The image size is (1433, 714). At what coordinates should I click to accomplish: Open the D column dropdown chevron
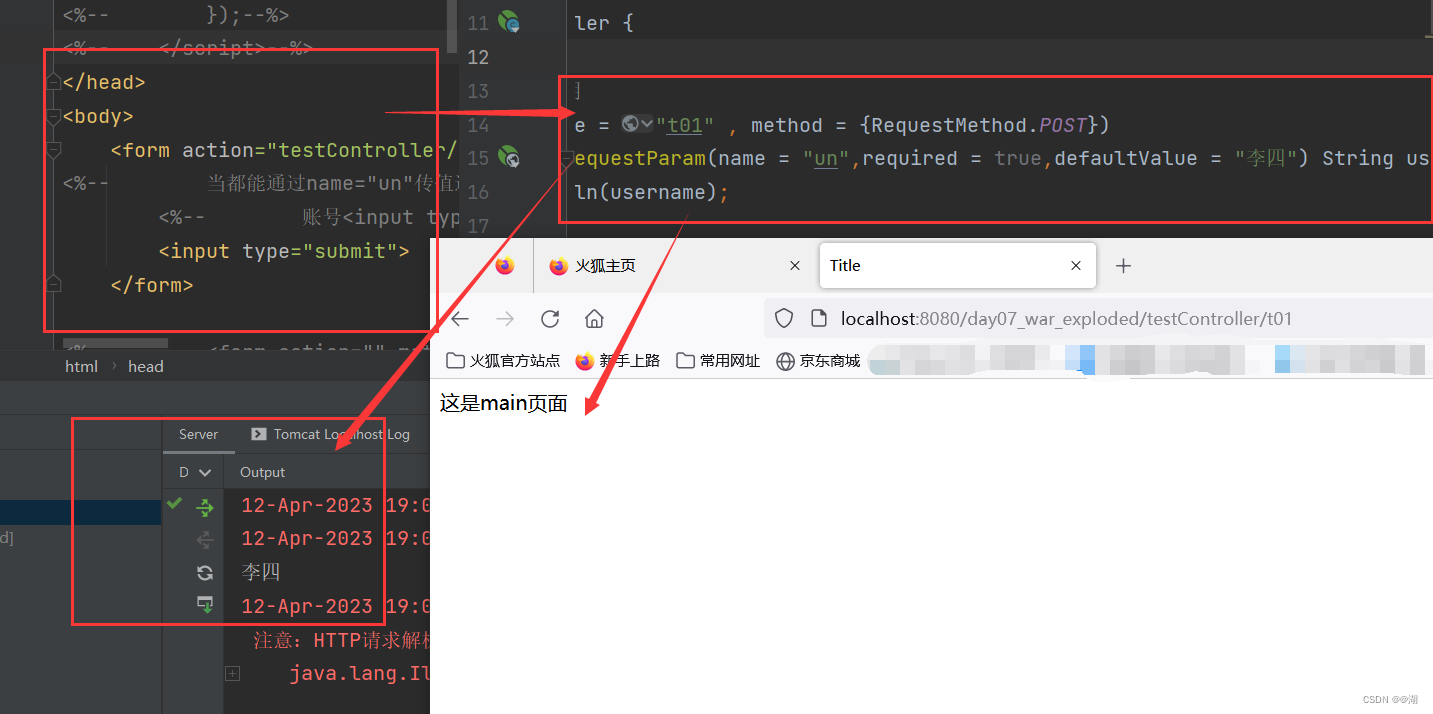[205, 472]
